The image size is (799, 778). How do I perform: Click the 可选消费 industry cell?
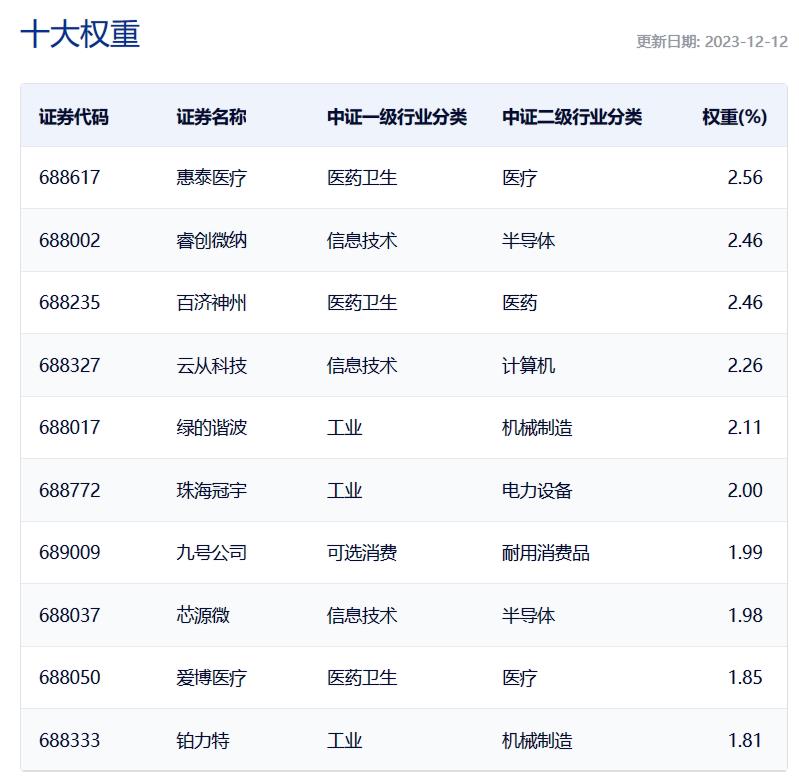click(x=362, y=552)
